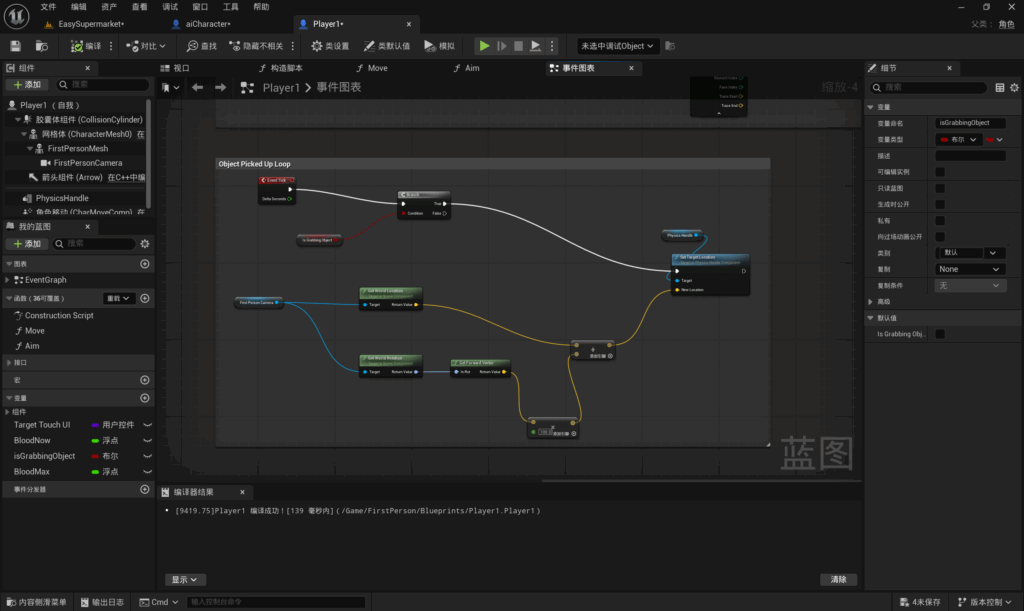Image resolution: width=1024 pixels, height=611 pixels.
Task: Toggle Details property matrix view icon
Action: (1000, 87)
